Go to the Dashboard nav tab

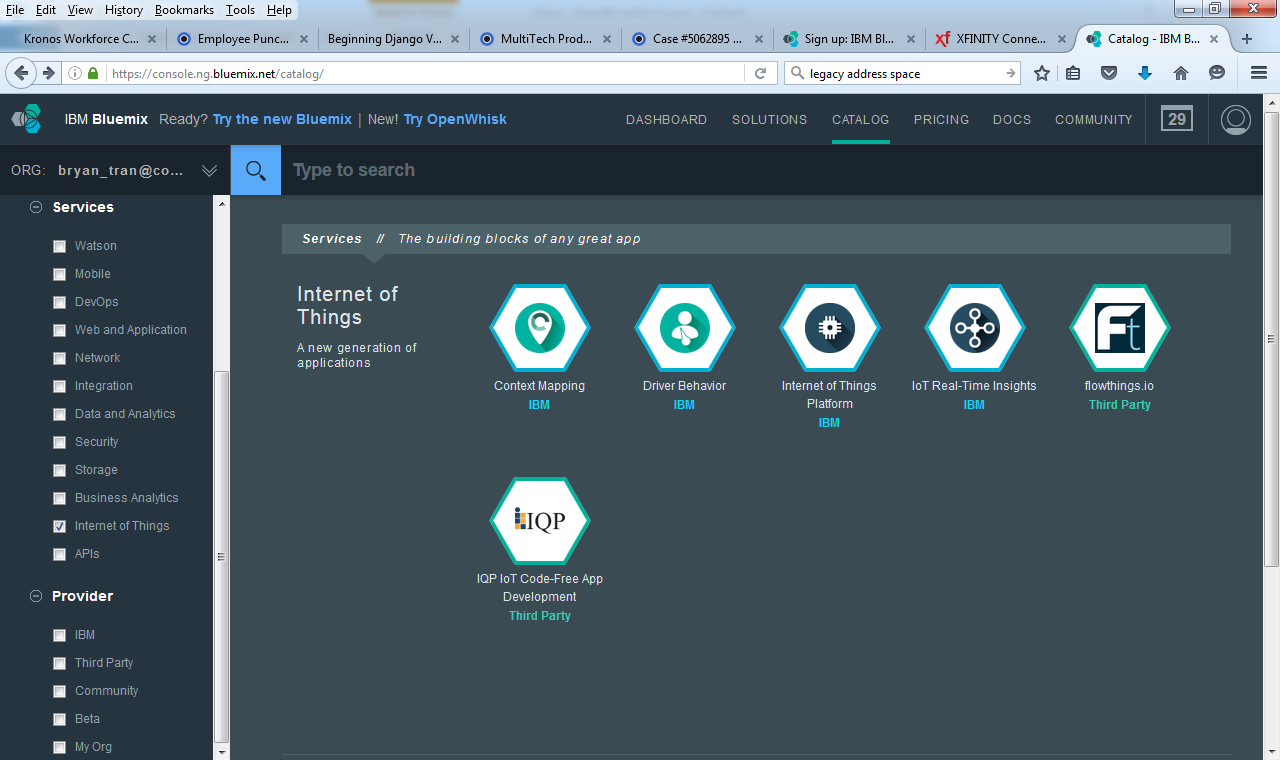(x=666, y=120)
